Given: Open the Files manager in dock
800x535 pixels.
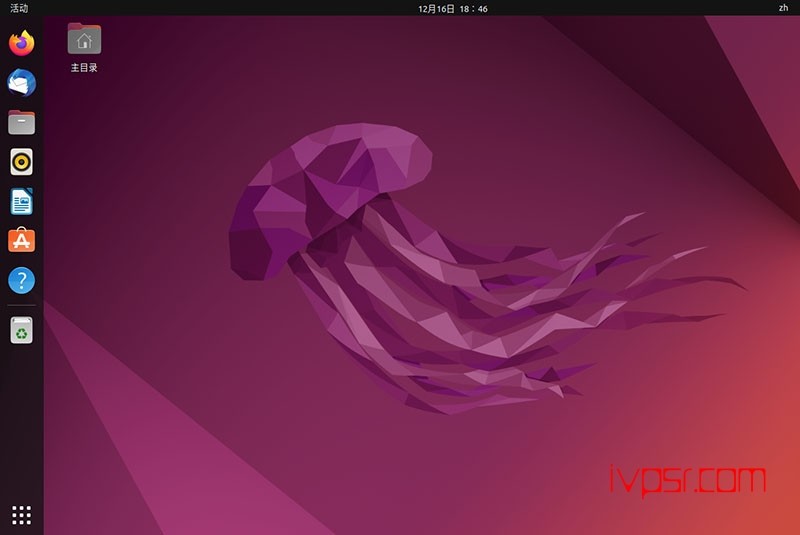Looking at the screenshot, I should [21, 122].
